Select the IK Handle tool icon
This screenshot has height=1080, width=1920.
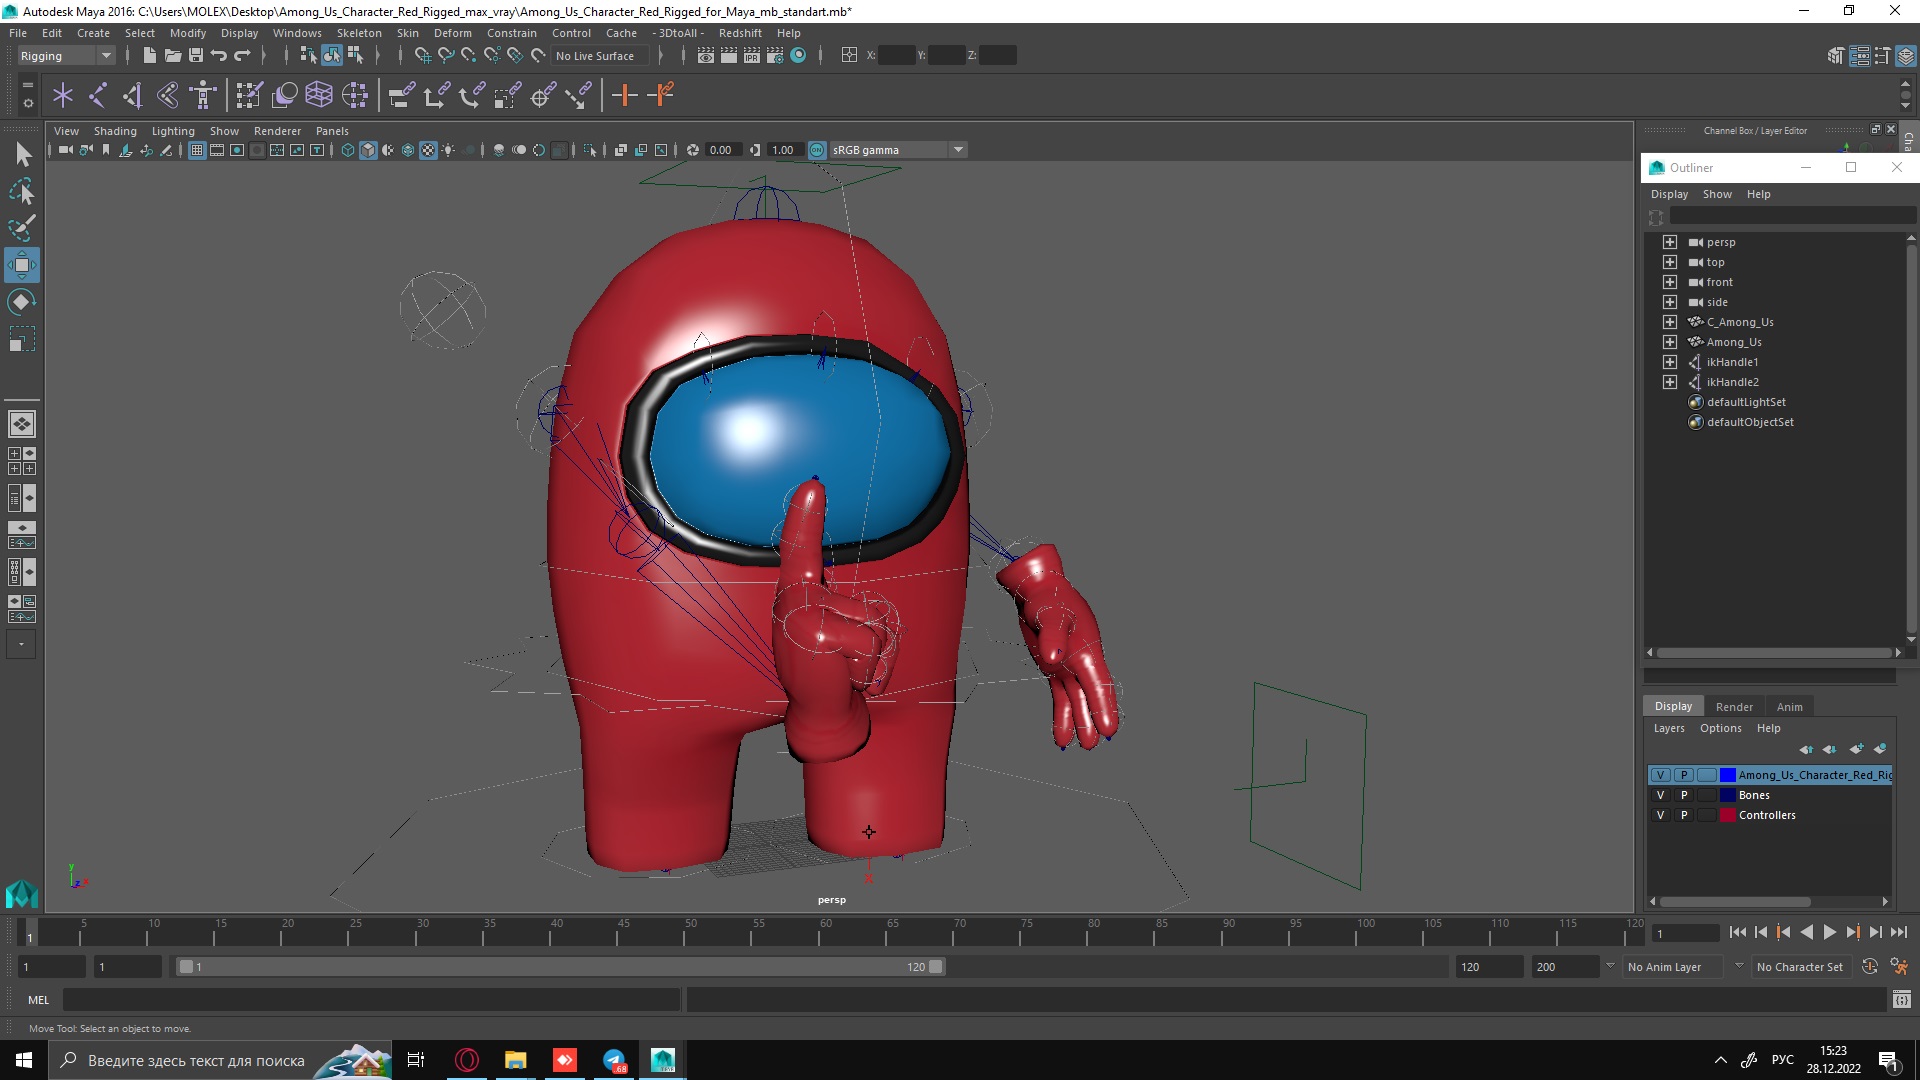point(133,95)
